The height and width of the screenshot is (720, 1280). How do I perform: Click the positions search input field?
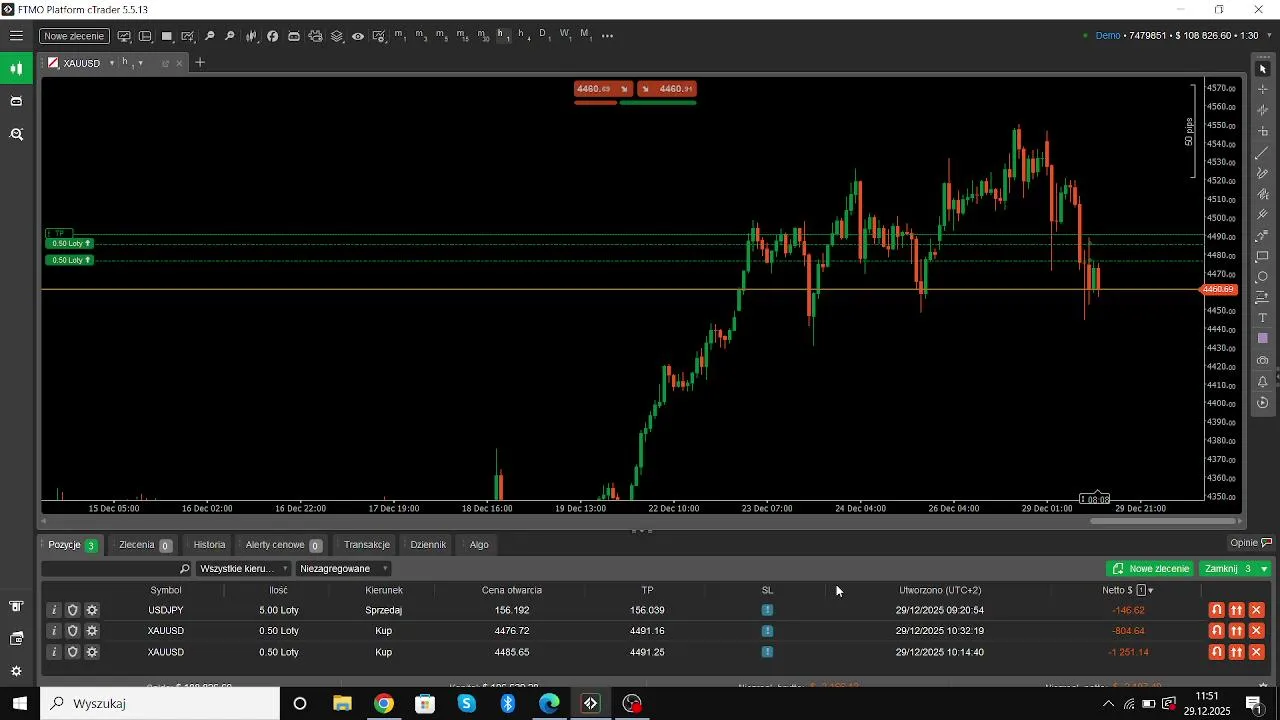(x=116, y=568)
